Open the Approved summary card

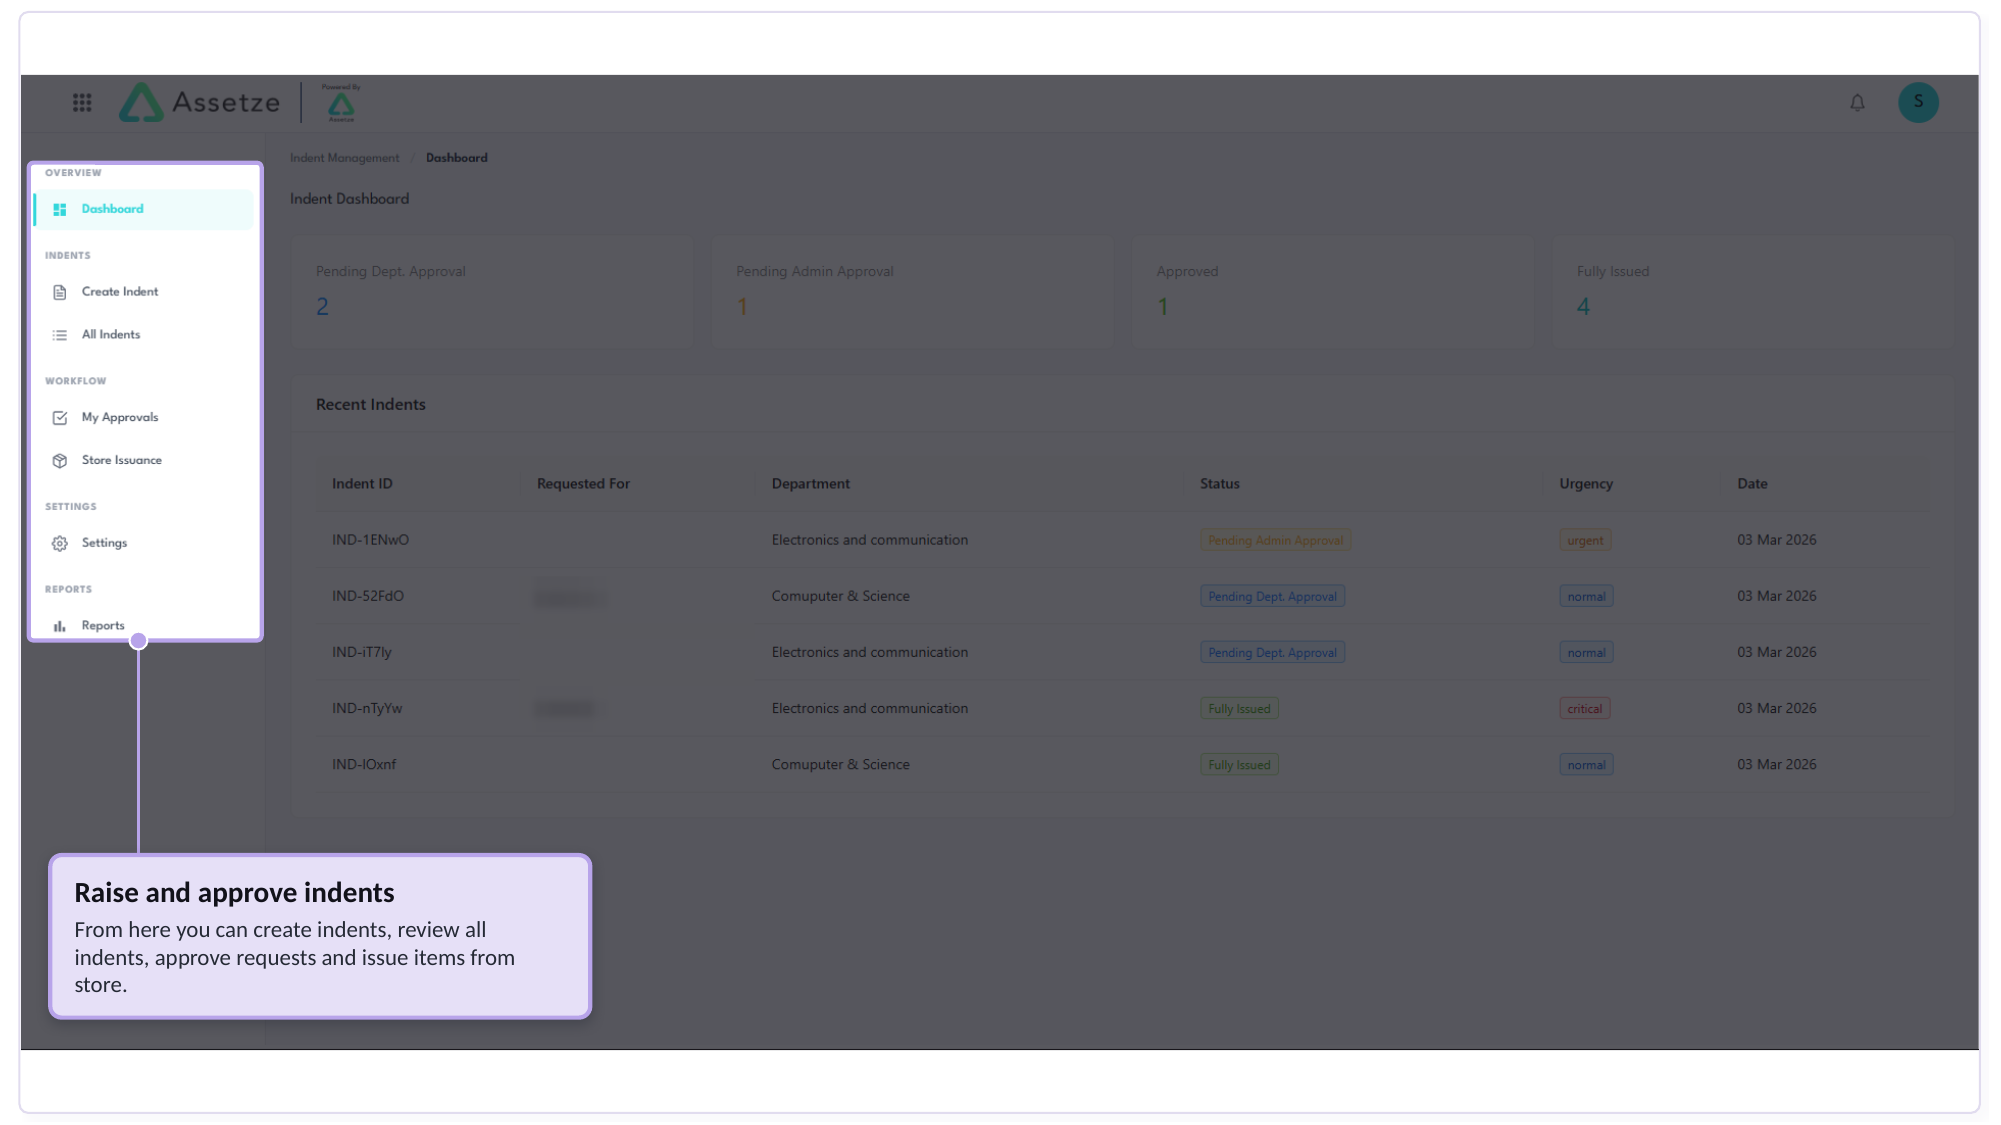[x=1332, y=292]
